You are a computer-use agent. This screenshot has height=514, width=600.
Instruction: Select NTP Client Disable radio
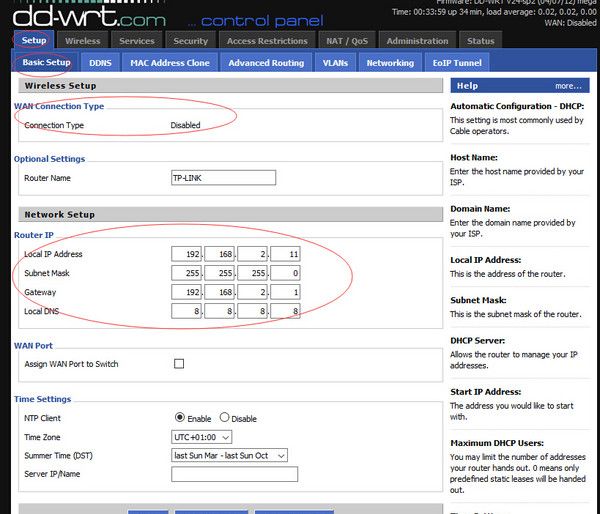pyautogui.click(x=224, y=417)
